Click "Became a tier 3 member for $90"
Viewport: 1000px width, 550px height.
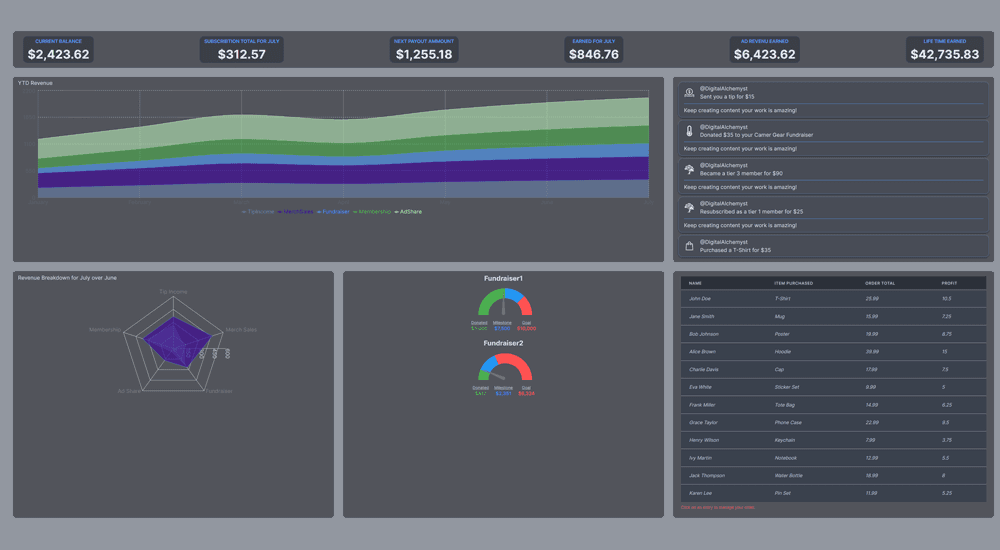(x=741, y=174)
